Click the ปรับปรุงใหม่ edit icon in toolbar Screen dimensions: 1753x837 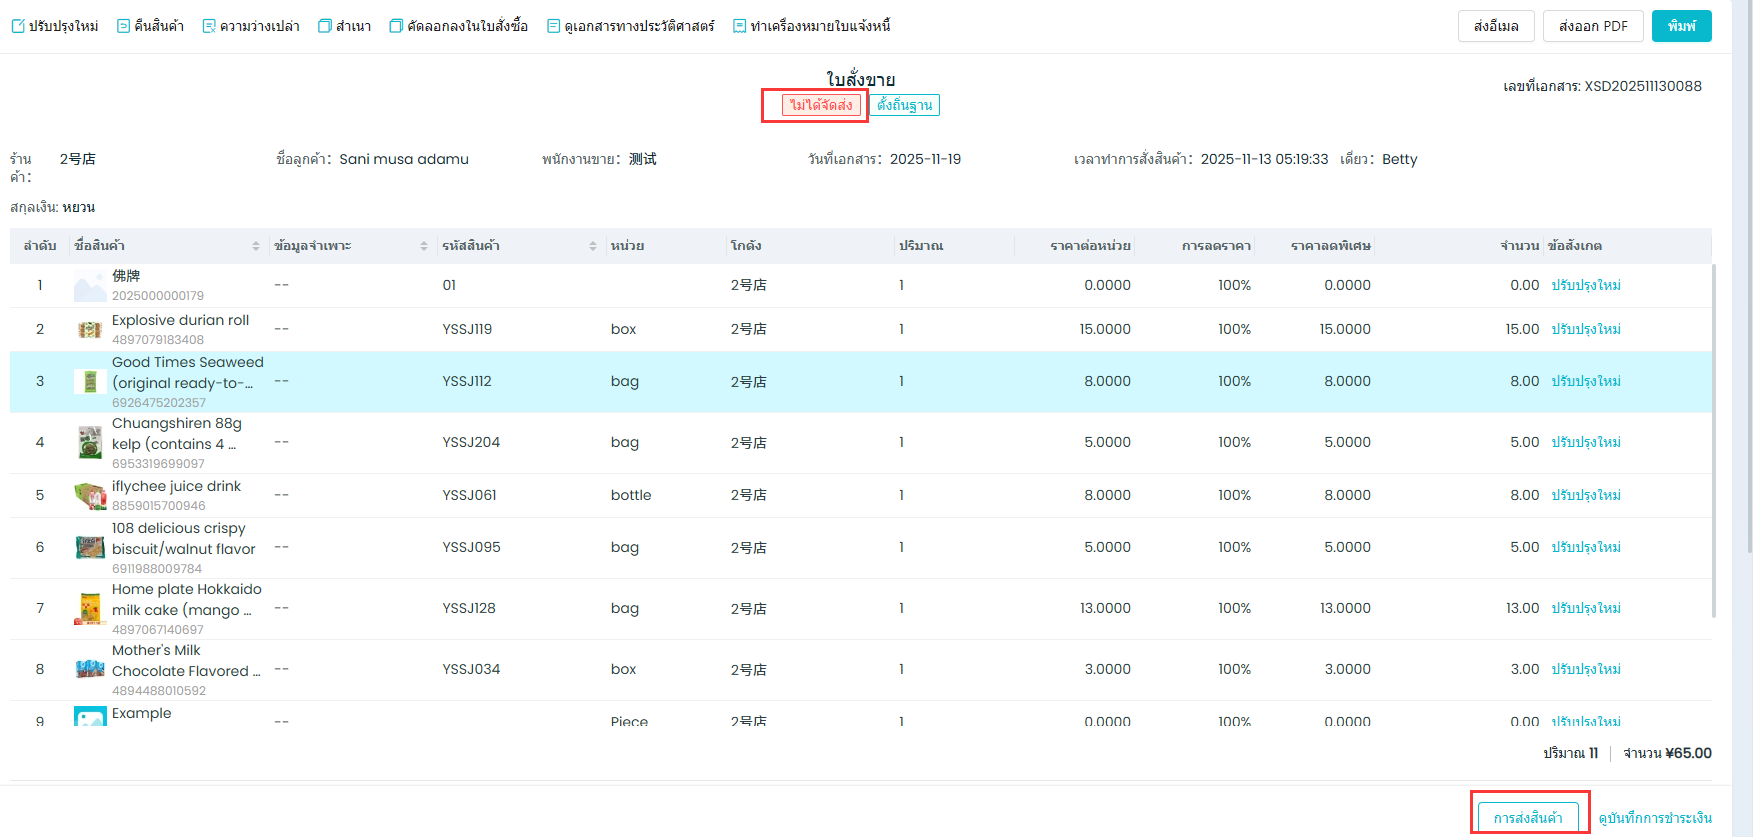pyautogui.click(x=18, y=26)
